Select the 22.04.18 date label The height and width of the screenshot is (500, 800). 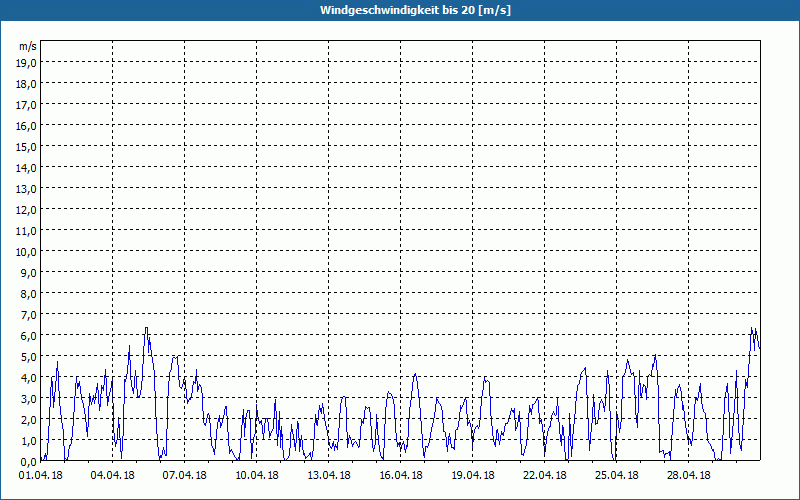544,475
